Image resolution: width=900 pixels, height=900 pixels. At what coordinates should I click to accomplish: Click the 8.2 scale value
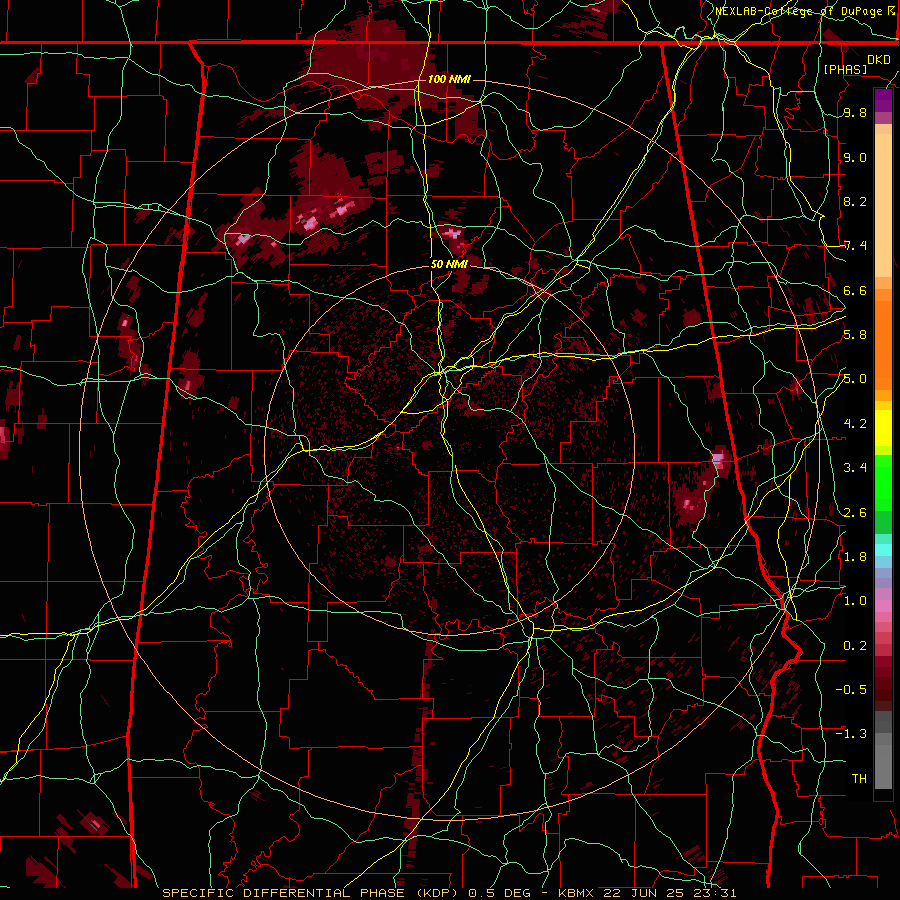pos(855,201)
